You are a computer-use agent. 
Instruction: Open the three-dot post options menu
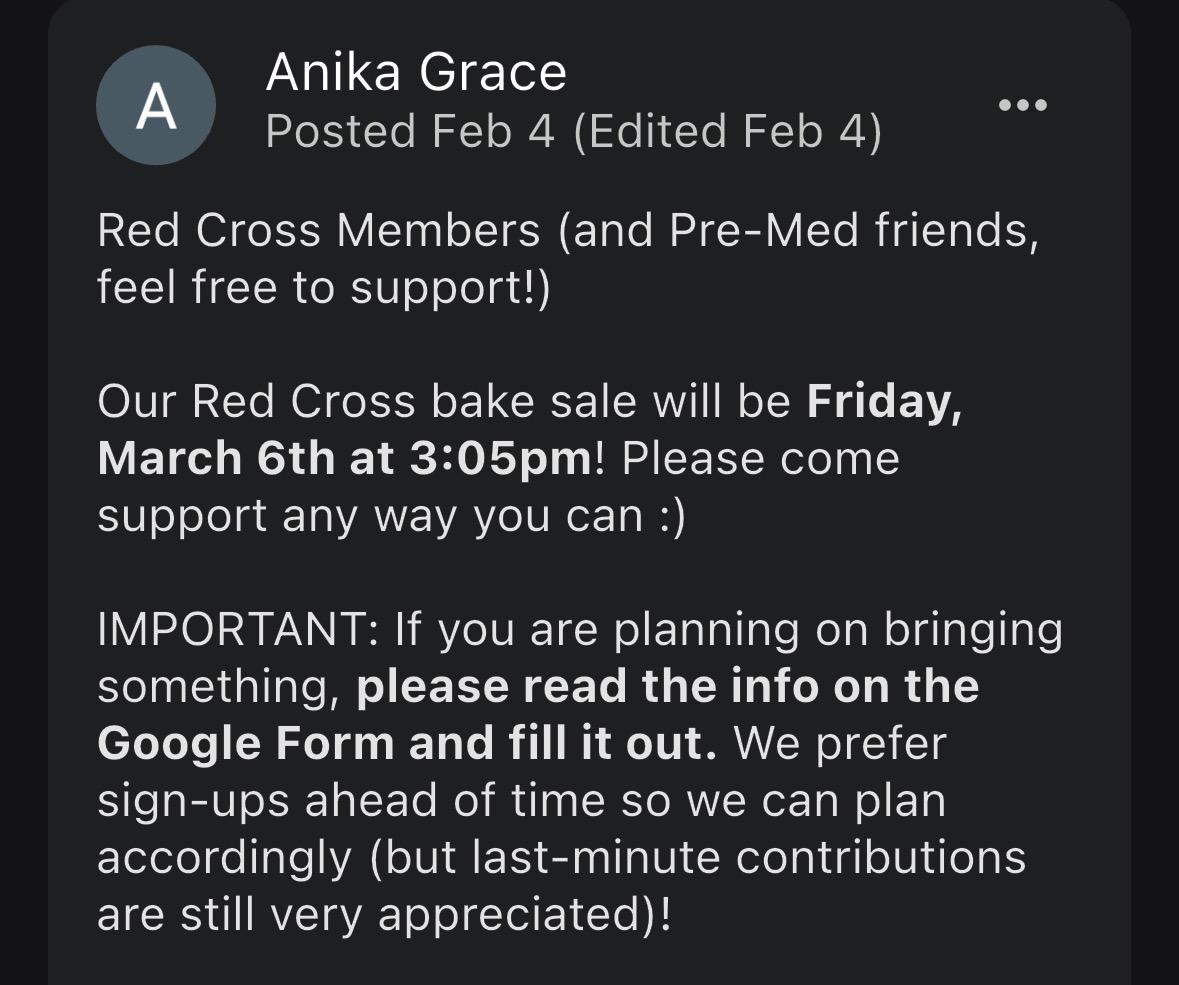pyautogui.click(x=1023, y=105)
